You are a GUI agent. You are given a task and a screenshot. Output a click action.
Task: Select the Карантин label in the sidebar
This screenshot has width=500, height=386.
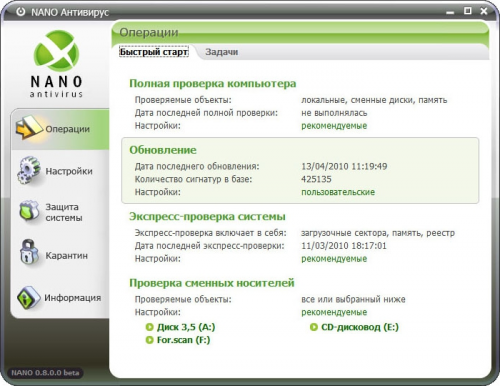click(x=67, y=256)
